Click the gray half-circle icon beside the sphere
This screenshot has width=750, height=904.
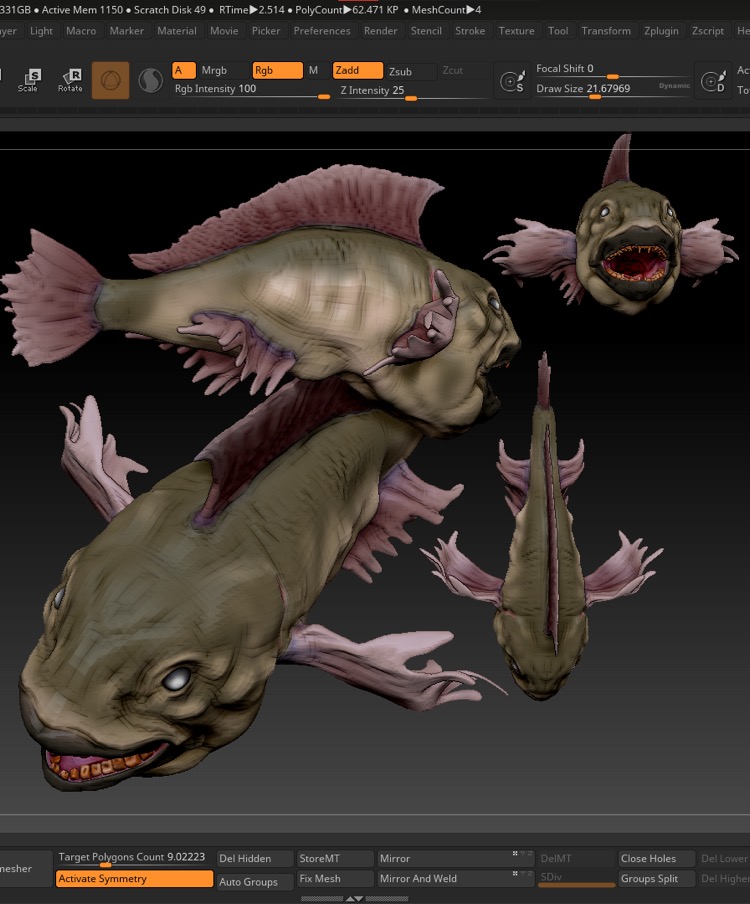tap(150, 80)
